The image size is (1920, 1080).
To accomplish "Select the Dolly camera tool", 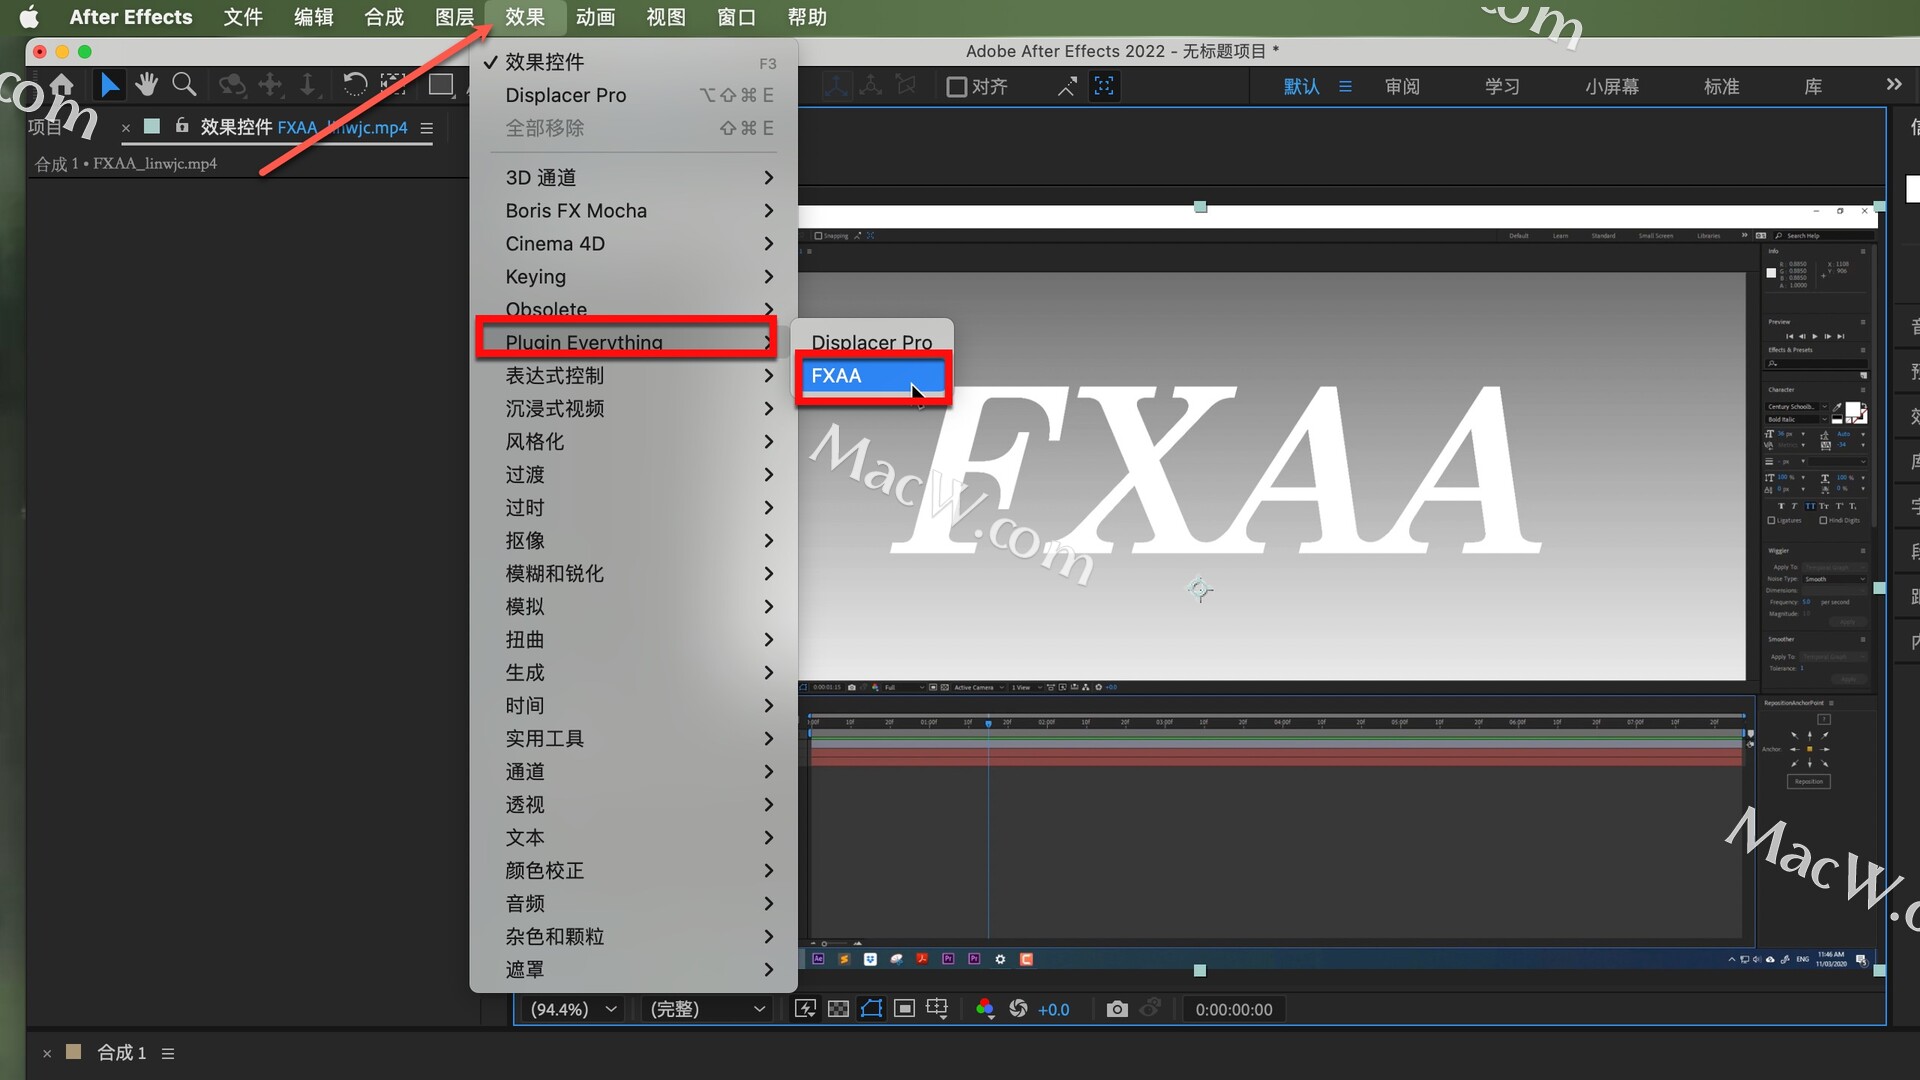I will 307,85.
